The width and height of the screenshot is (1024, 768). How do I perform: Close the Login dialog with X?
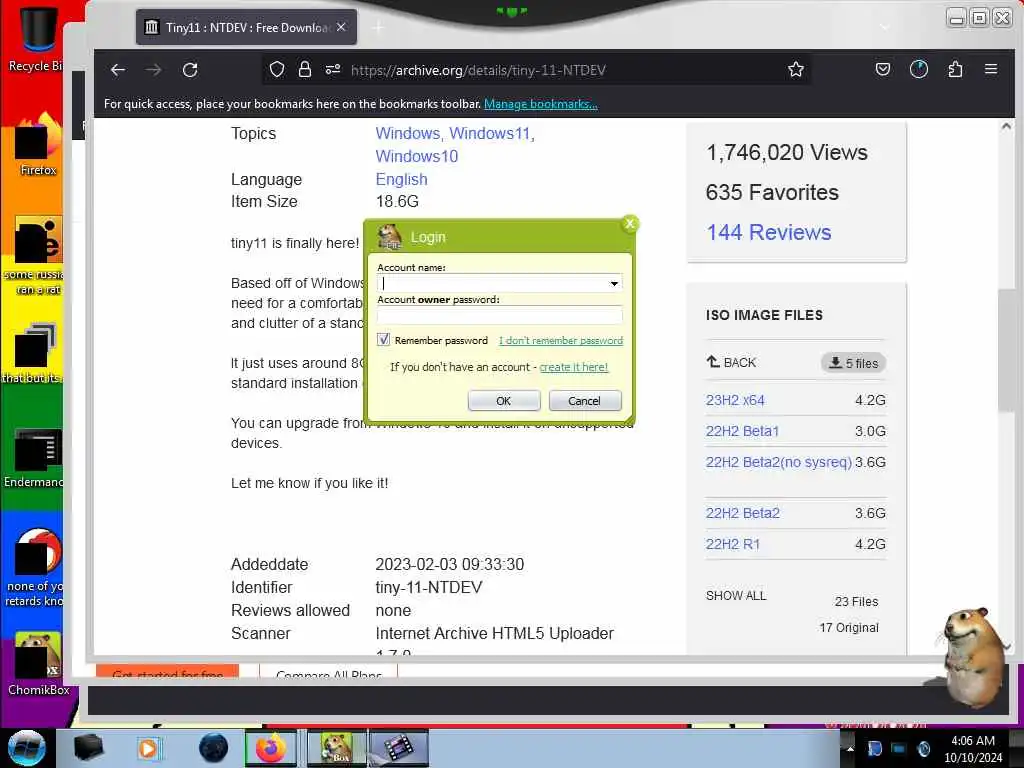pyautogui.click(x=630, y=224)
